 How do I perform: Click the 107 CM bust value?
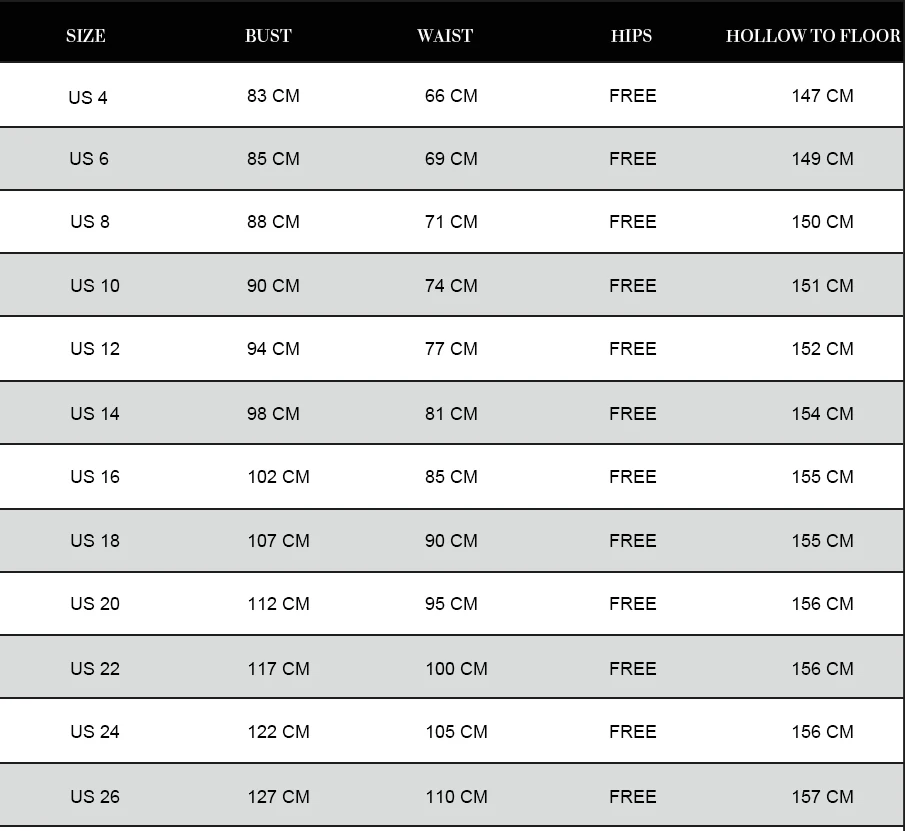[278, 541]
